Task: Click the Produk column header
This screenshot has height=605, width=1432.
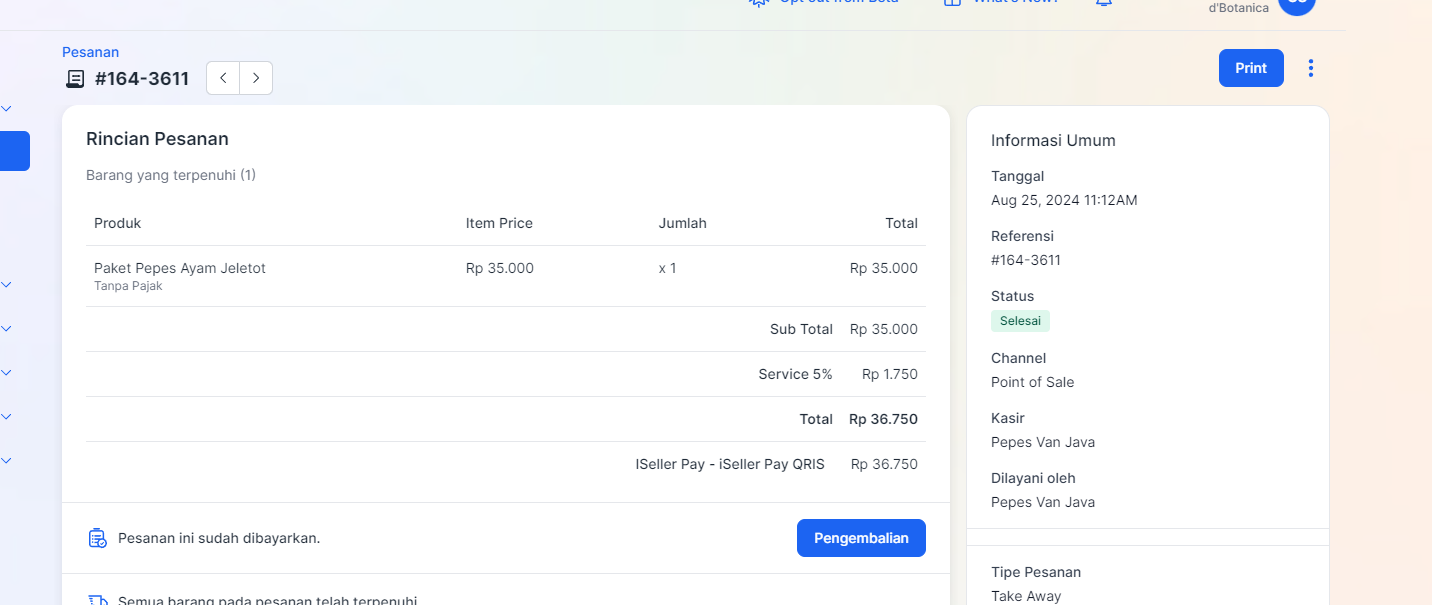Action: (117, 223)
